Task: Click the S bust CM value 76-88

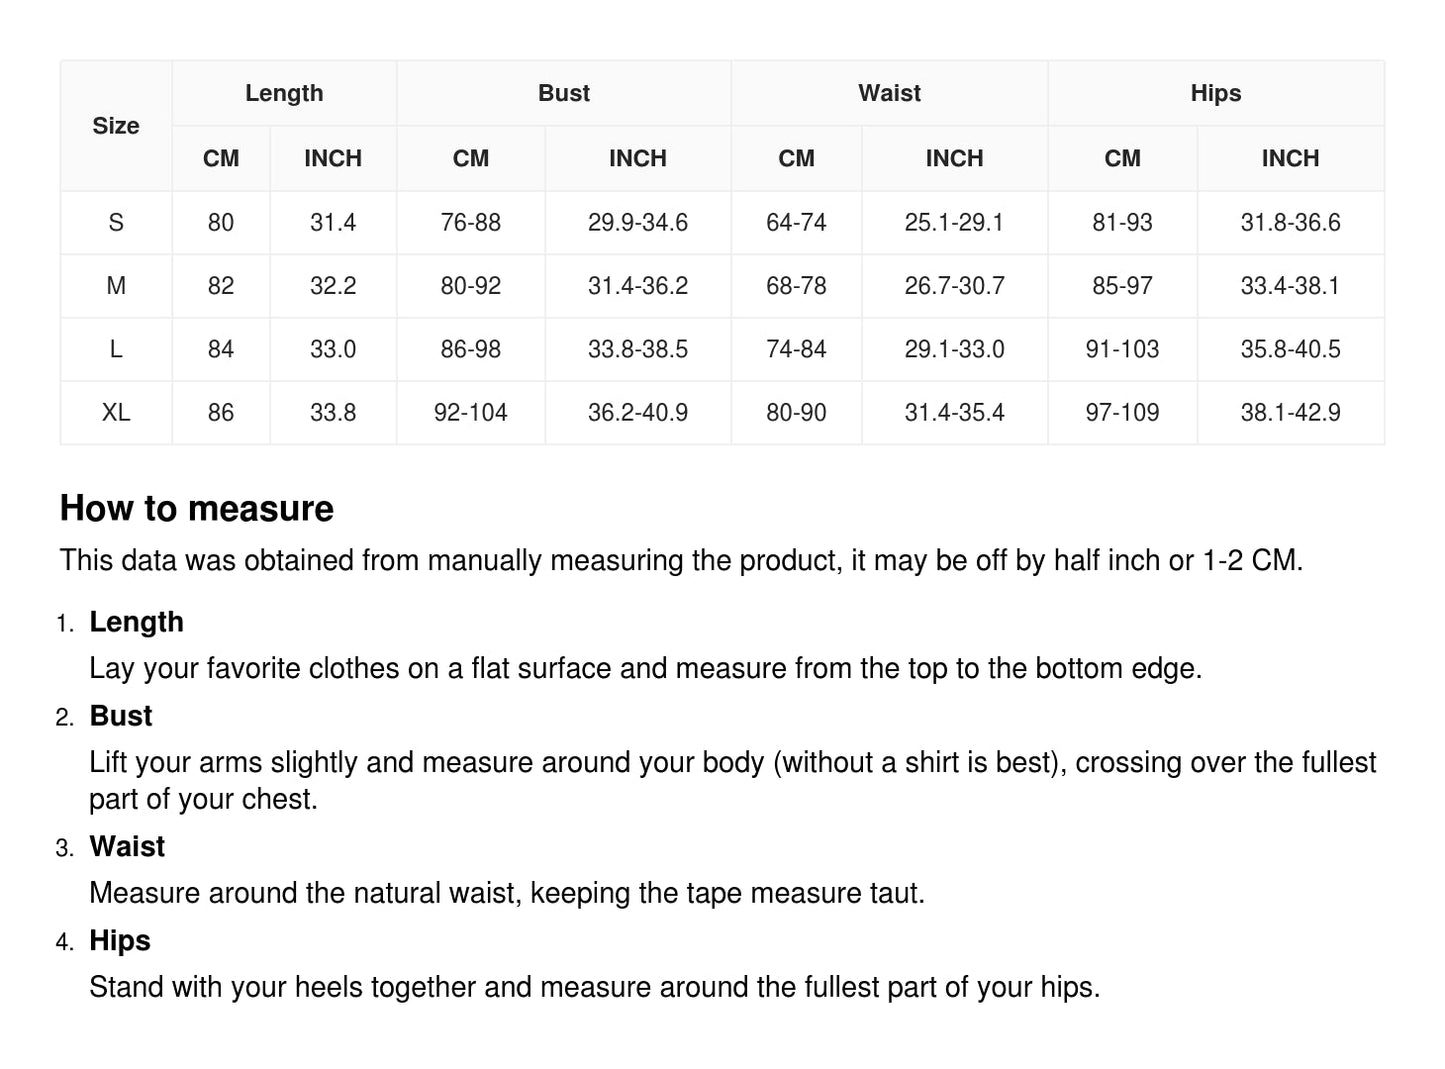Action: pyautogui.click(x=470, y=222)
